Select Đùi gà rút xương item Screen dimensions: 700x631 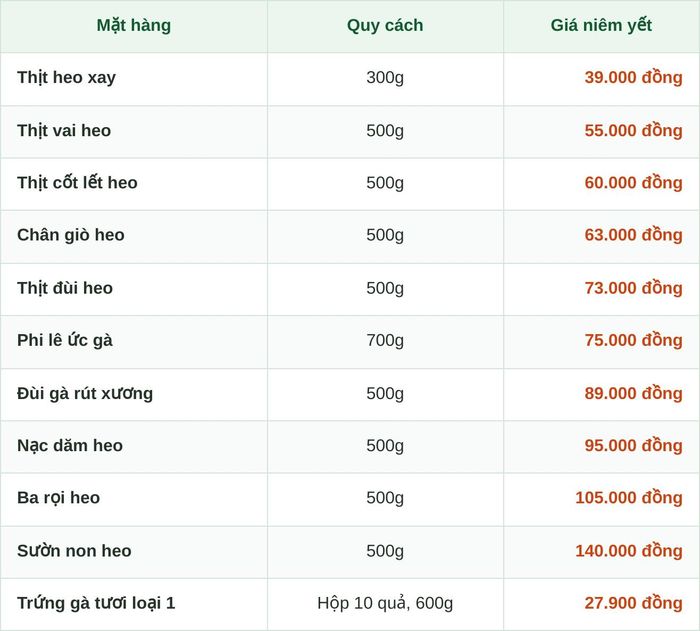tap(85, 393)
